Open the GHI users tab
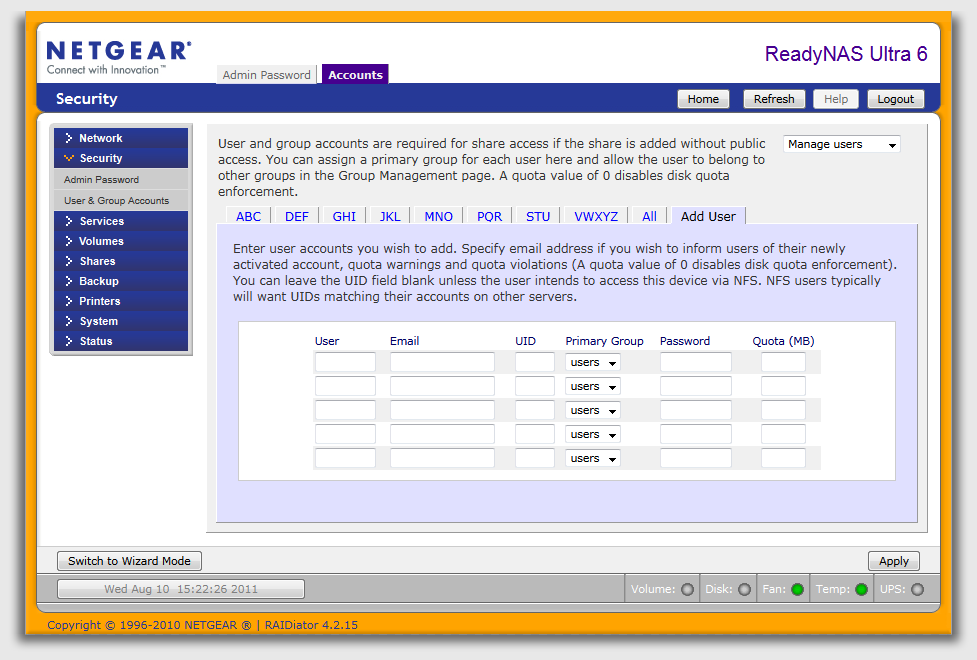Screen dimensions: 977x660 344,216
